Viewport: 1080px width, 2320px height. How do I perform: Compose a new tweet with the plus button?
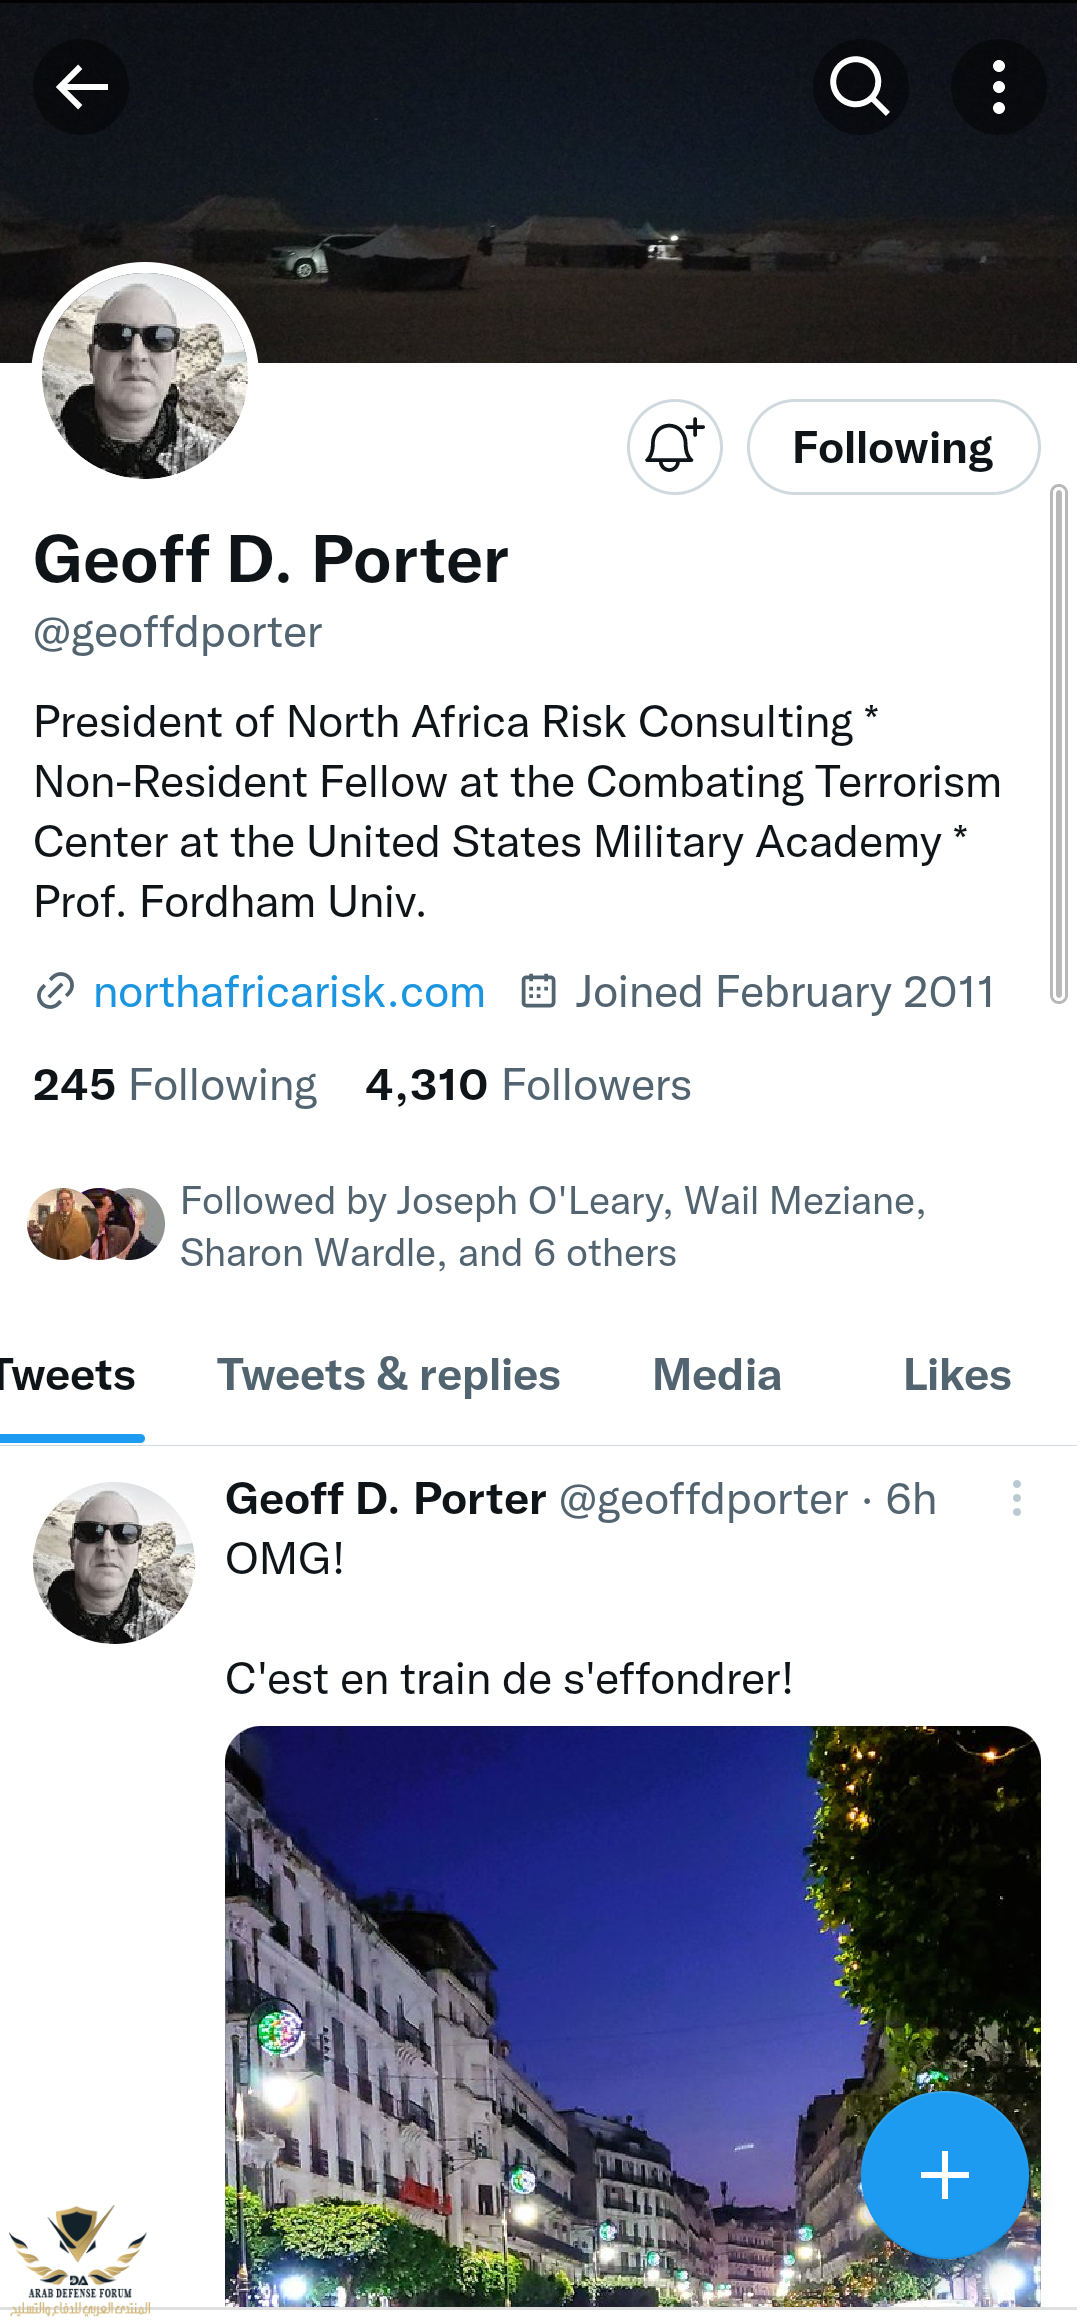(x=945, y=2175)
